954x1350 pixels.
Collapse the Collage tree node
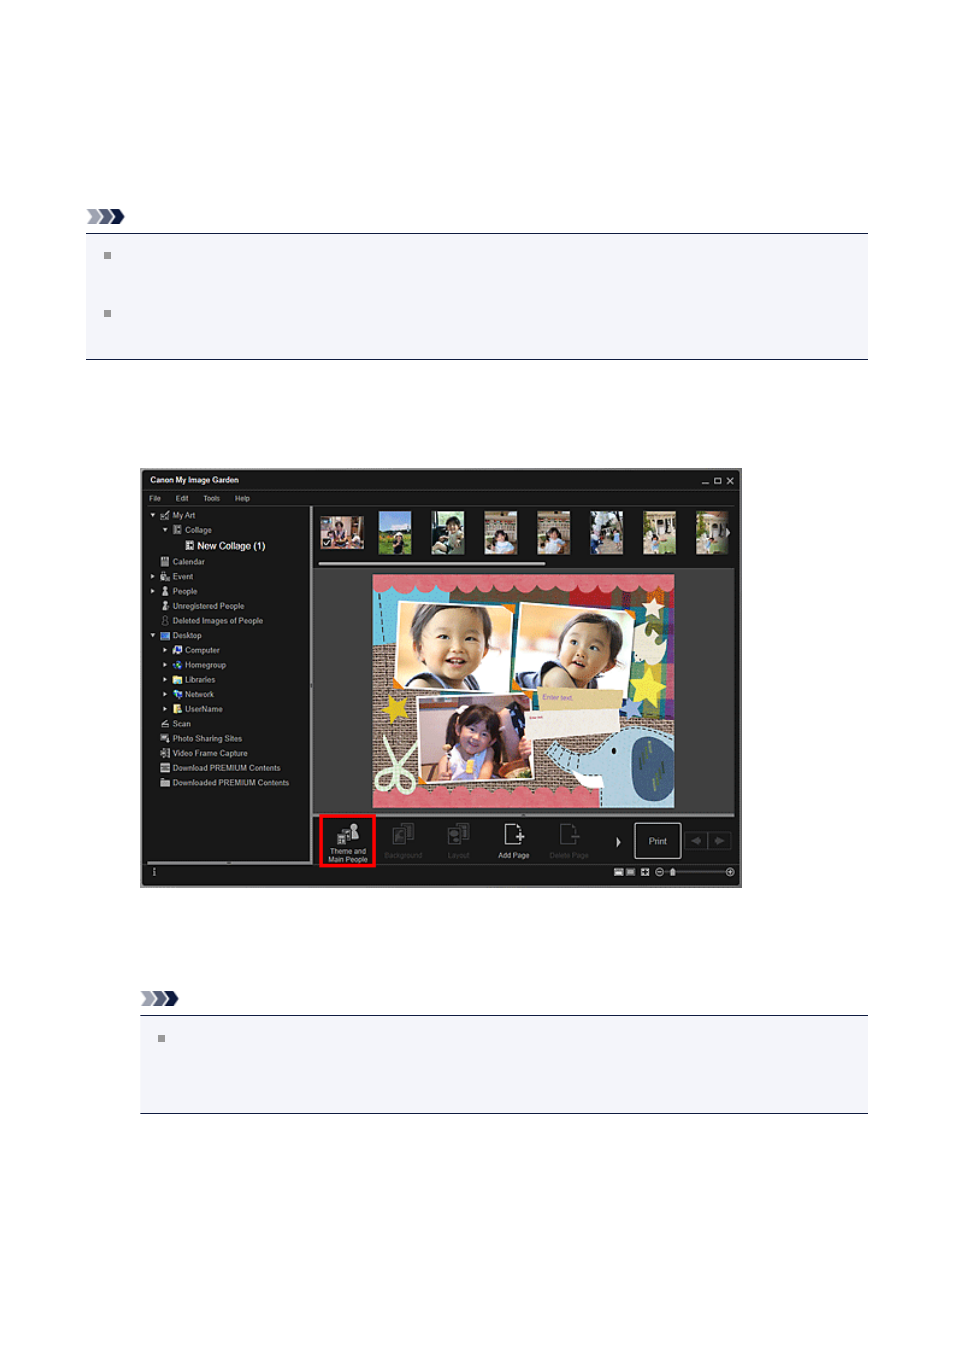pyautogui.click(x=166, y=530)
